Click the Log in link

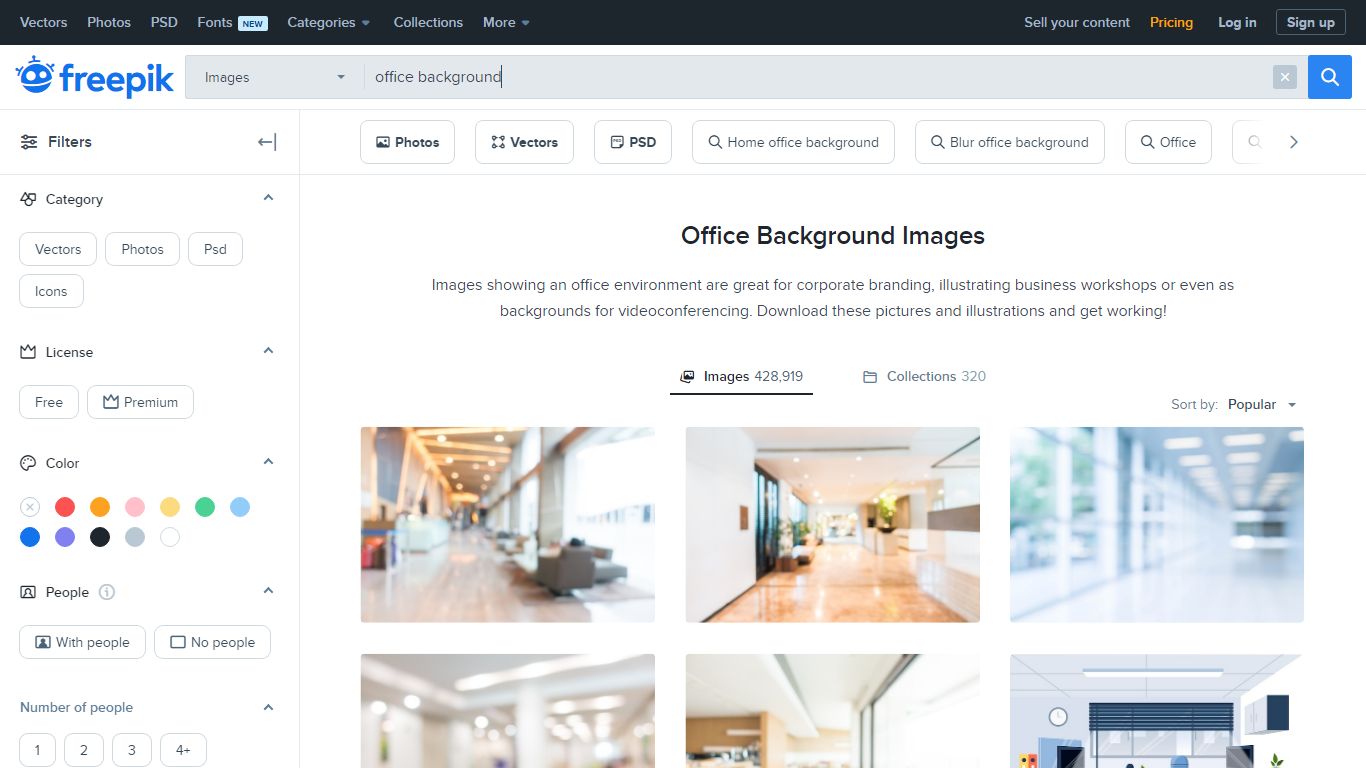(x=1237, y=22)
